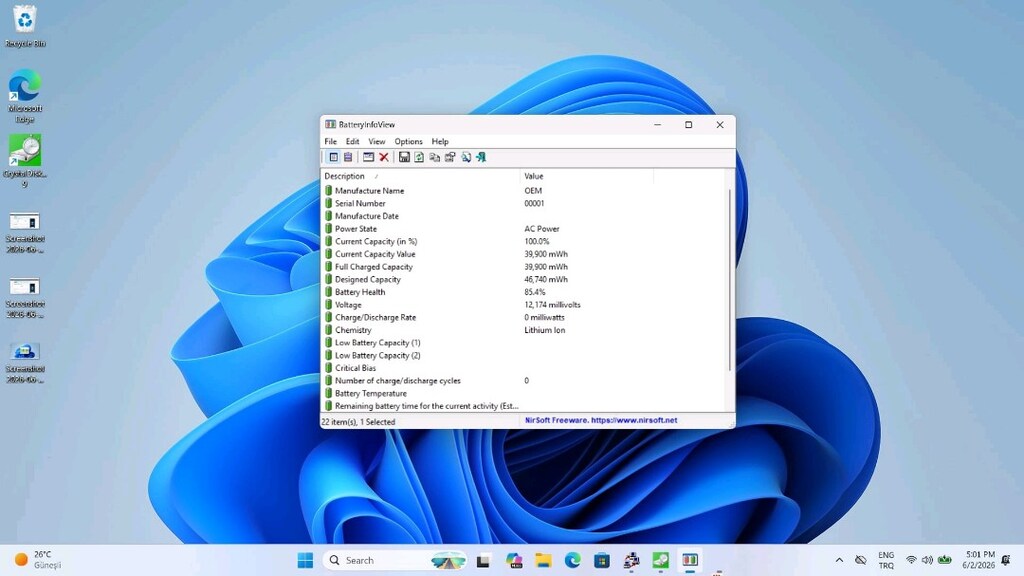Image resolution: width=1024 pixels, height=576 pixels.
Task: Open the Help menu
Action: pos(440,142)
